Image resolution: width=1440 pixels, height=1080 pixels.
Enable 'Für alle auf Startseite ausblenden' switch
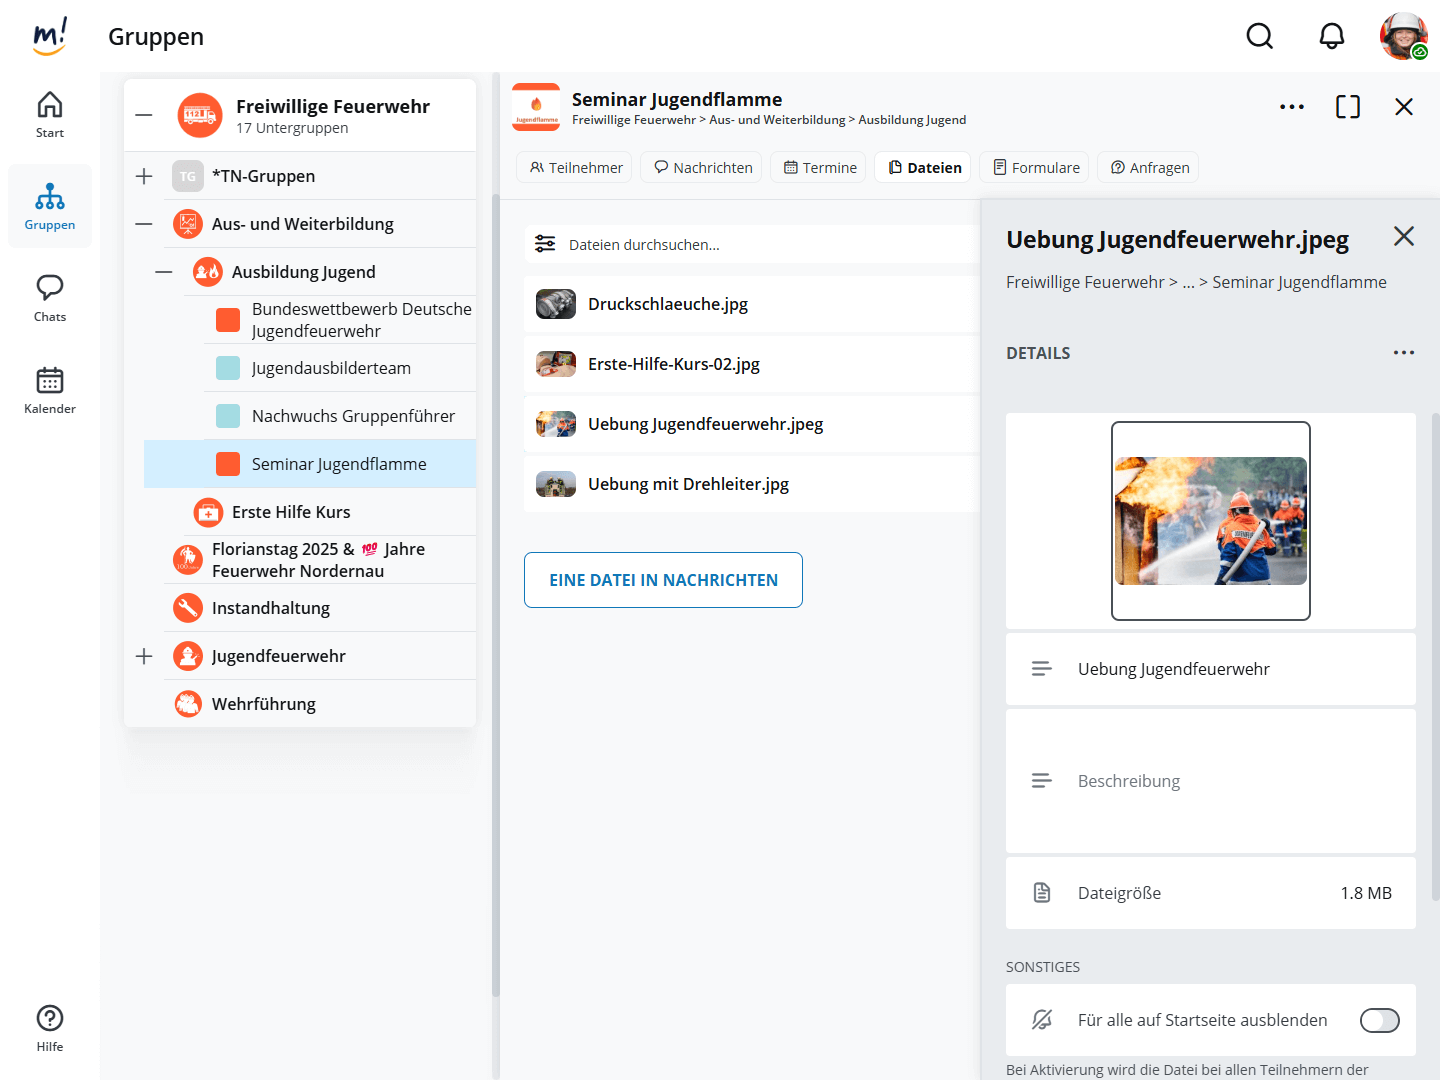(1379, 1020)
